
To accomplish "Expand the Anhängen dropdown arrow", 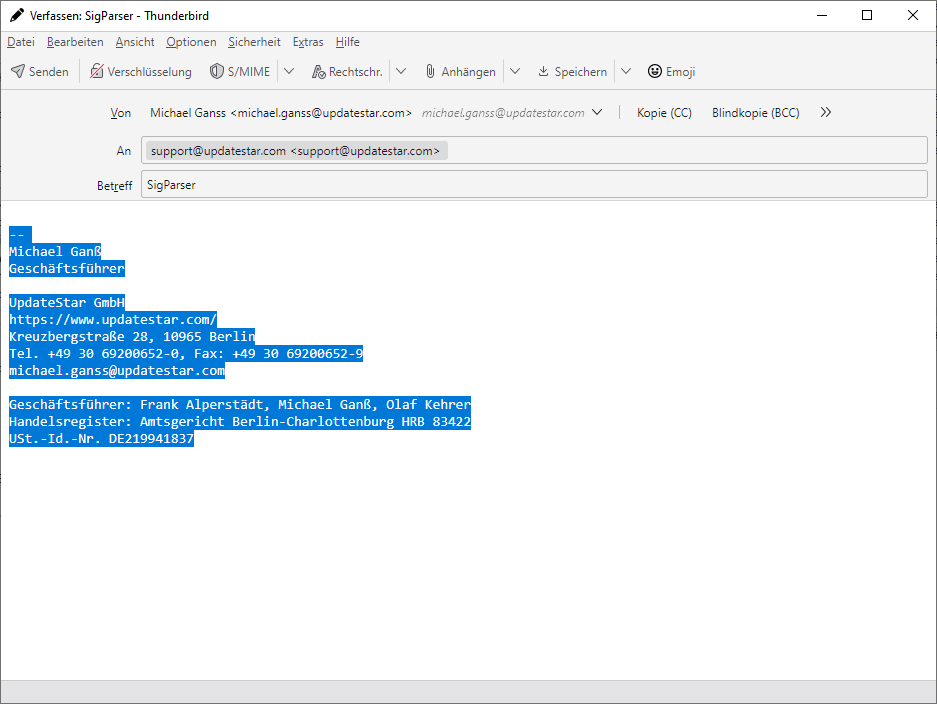I will point(514,72).
